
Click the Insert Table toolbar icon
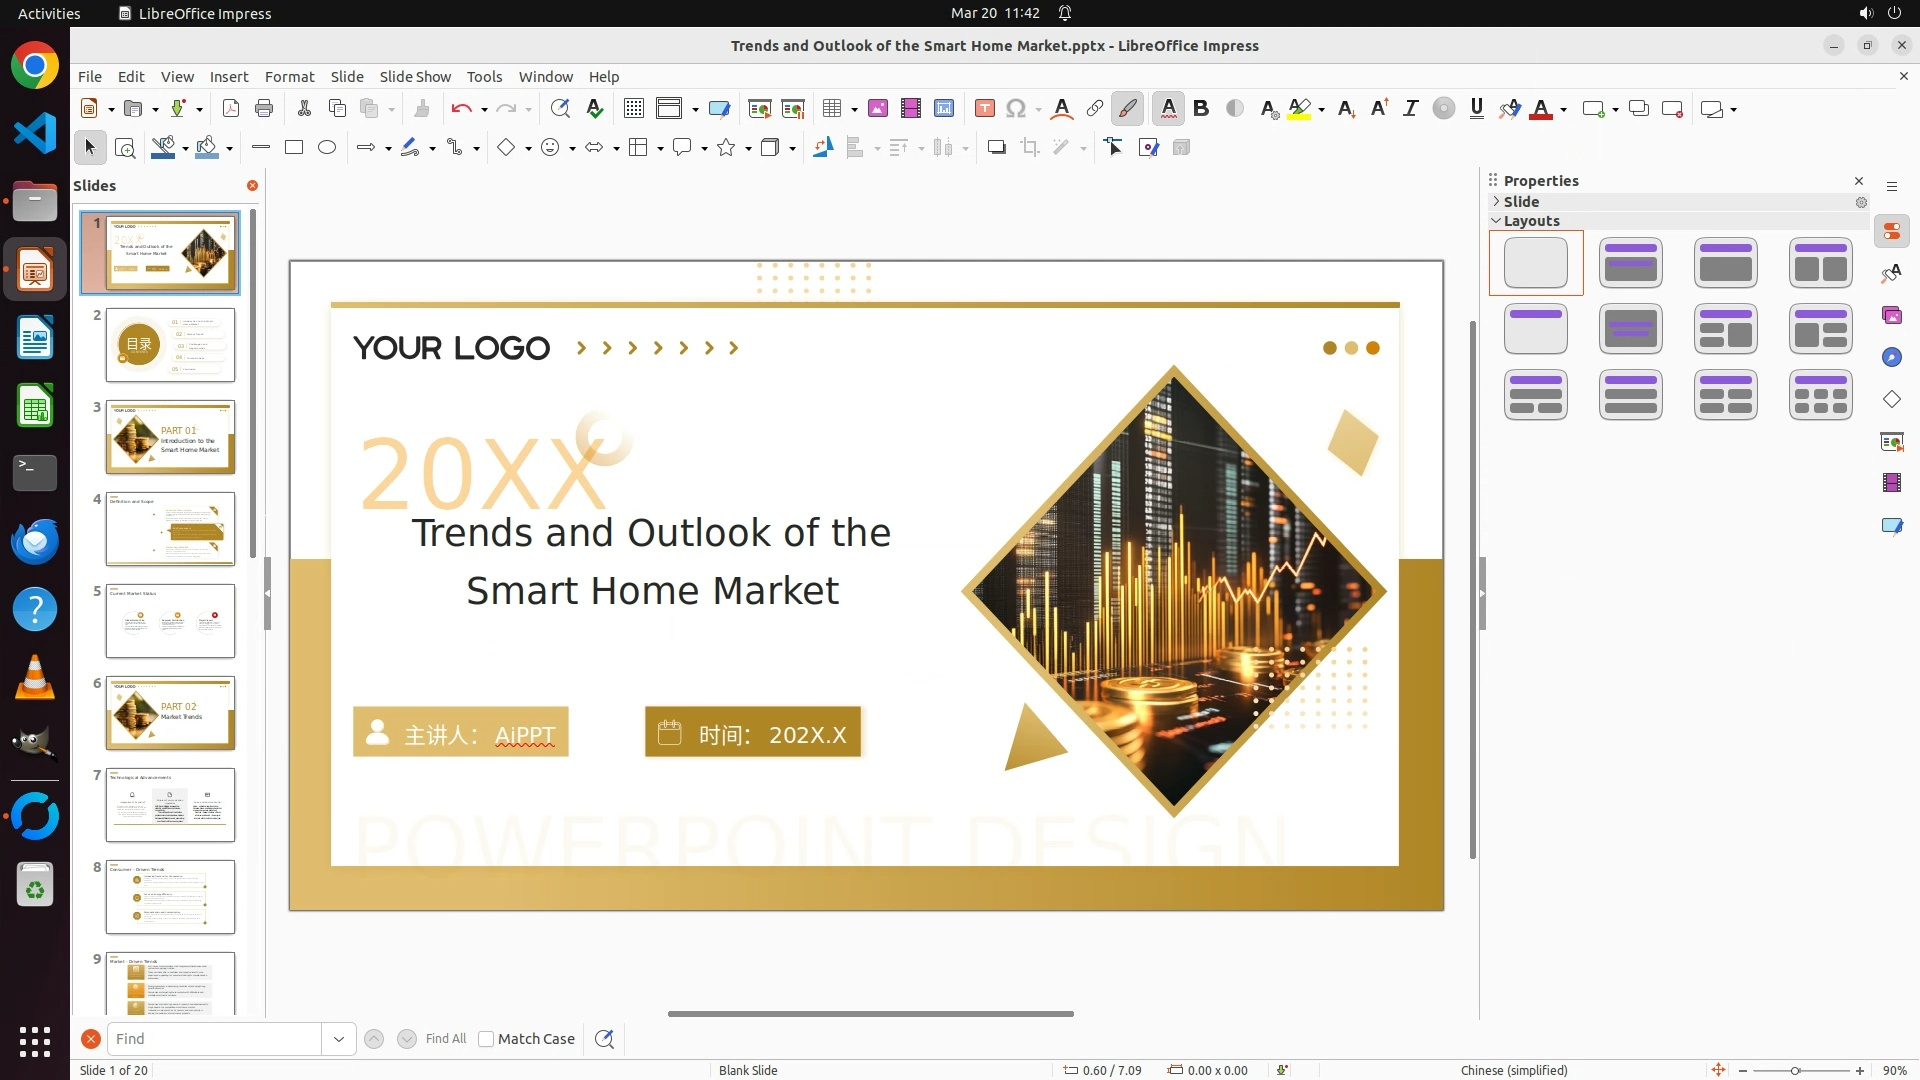(831, 109)
